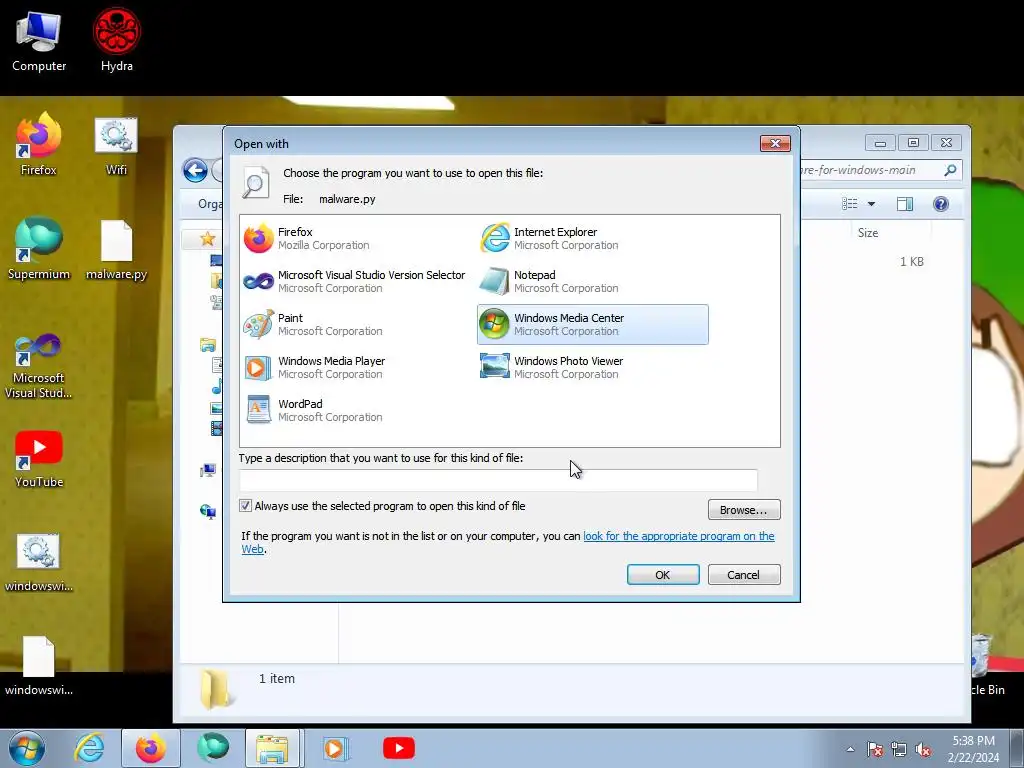Select the YouTube desktop shortcut

pyautogui.click(x=39, y=458)
